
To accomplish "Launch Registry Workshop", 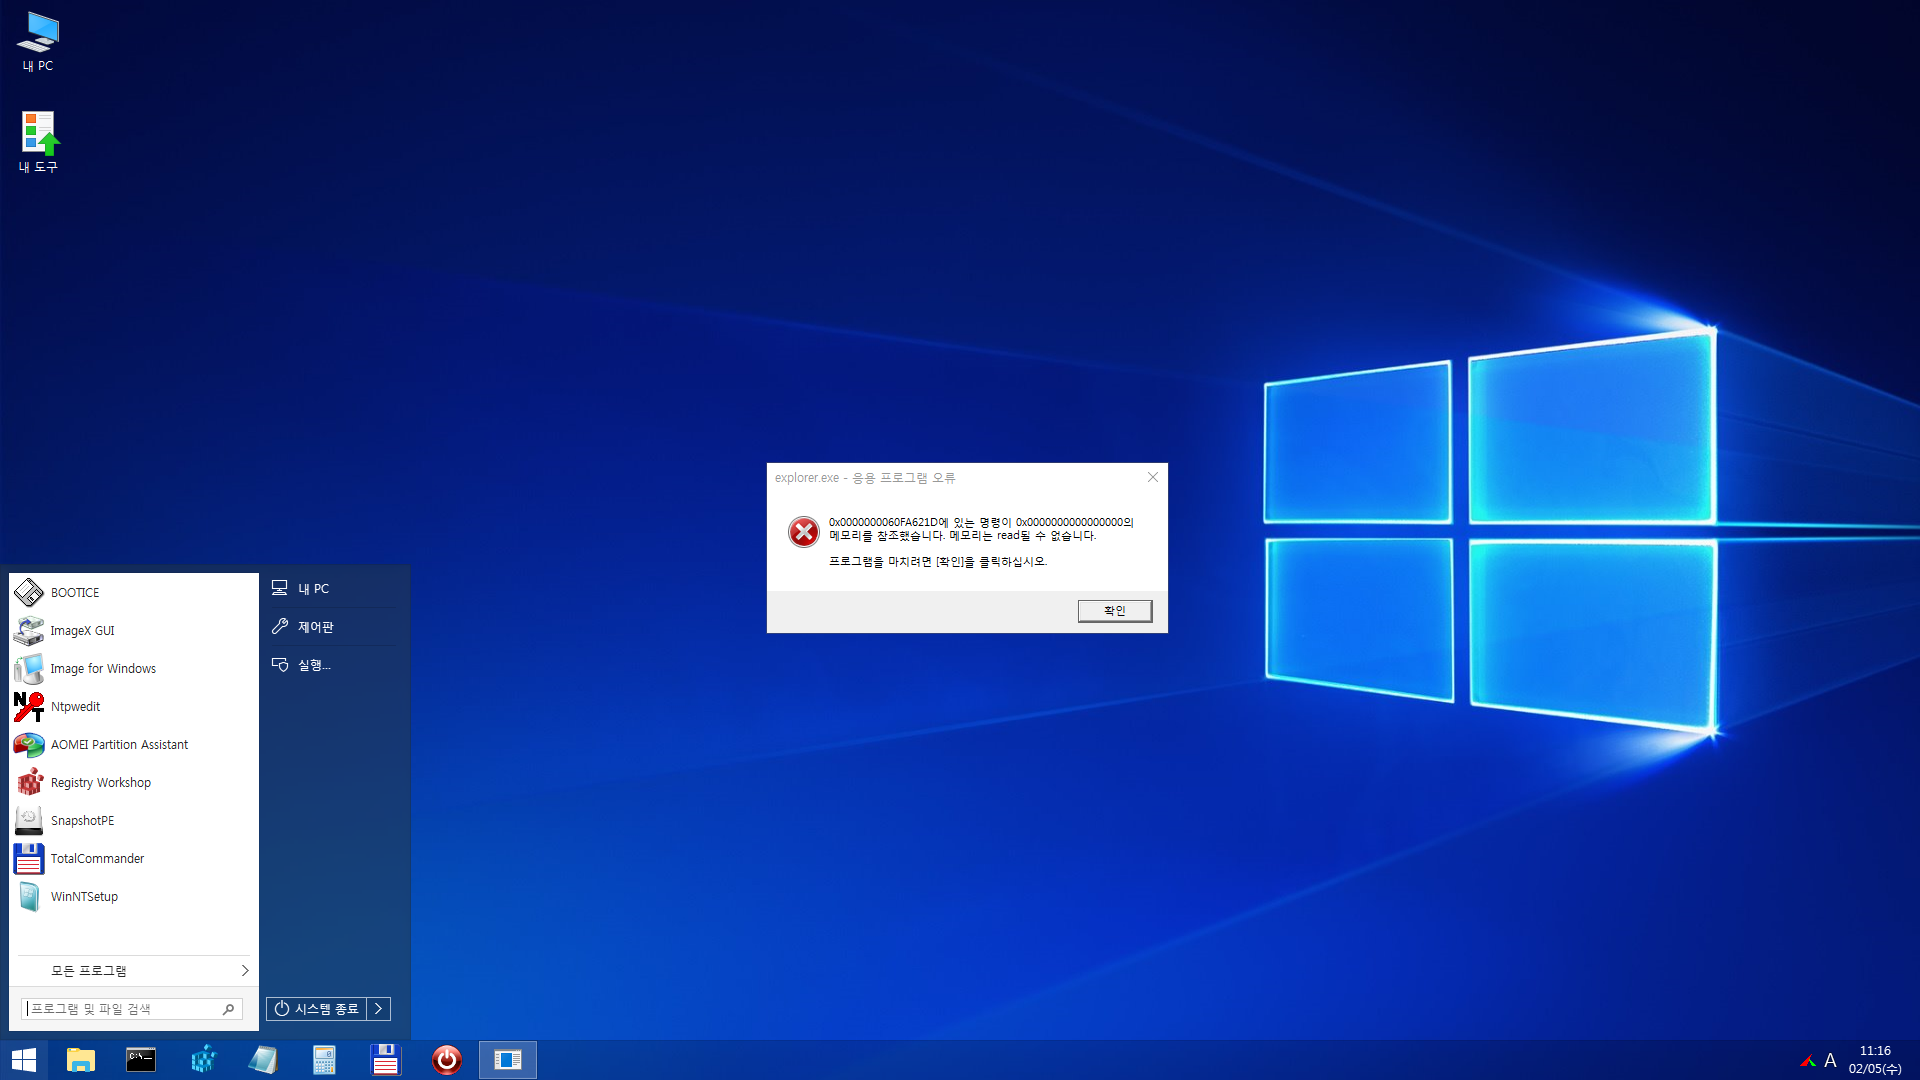I will tap(134, 782).
